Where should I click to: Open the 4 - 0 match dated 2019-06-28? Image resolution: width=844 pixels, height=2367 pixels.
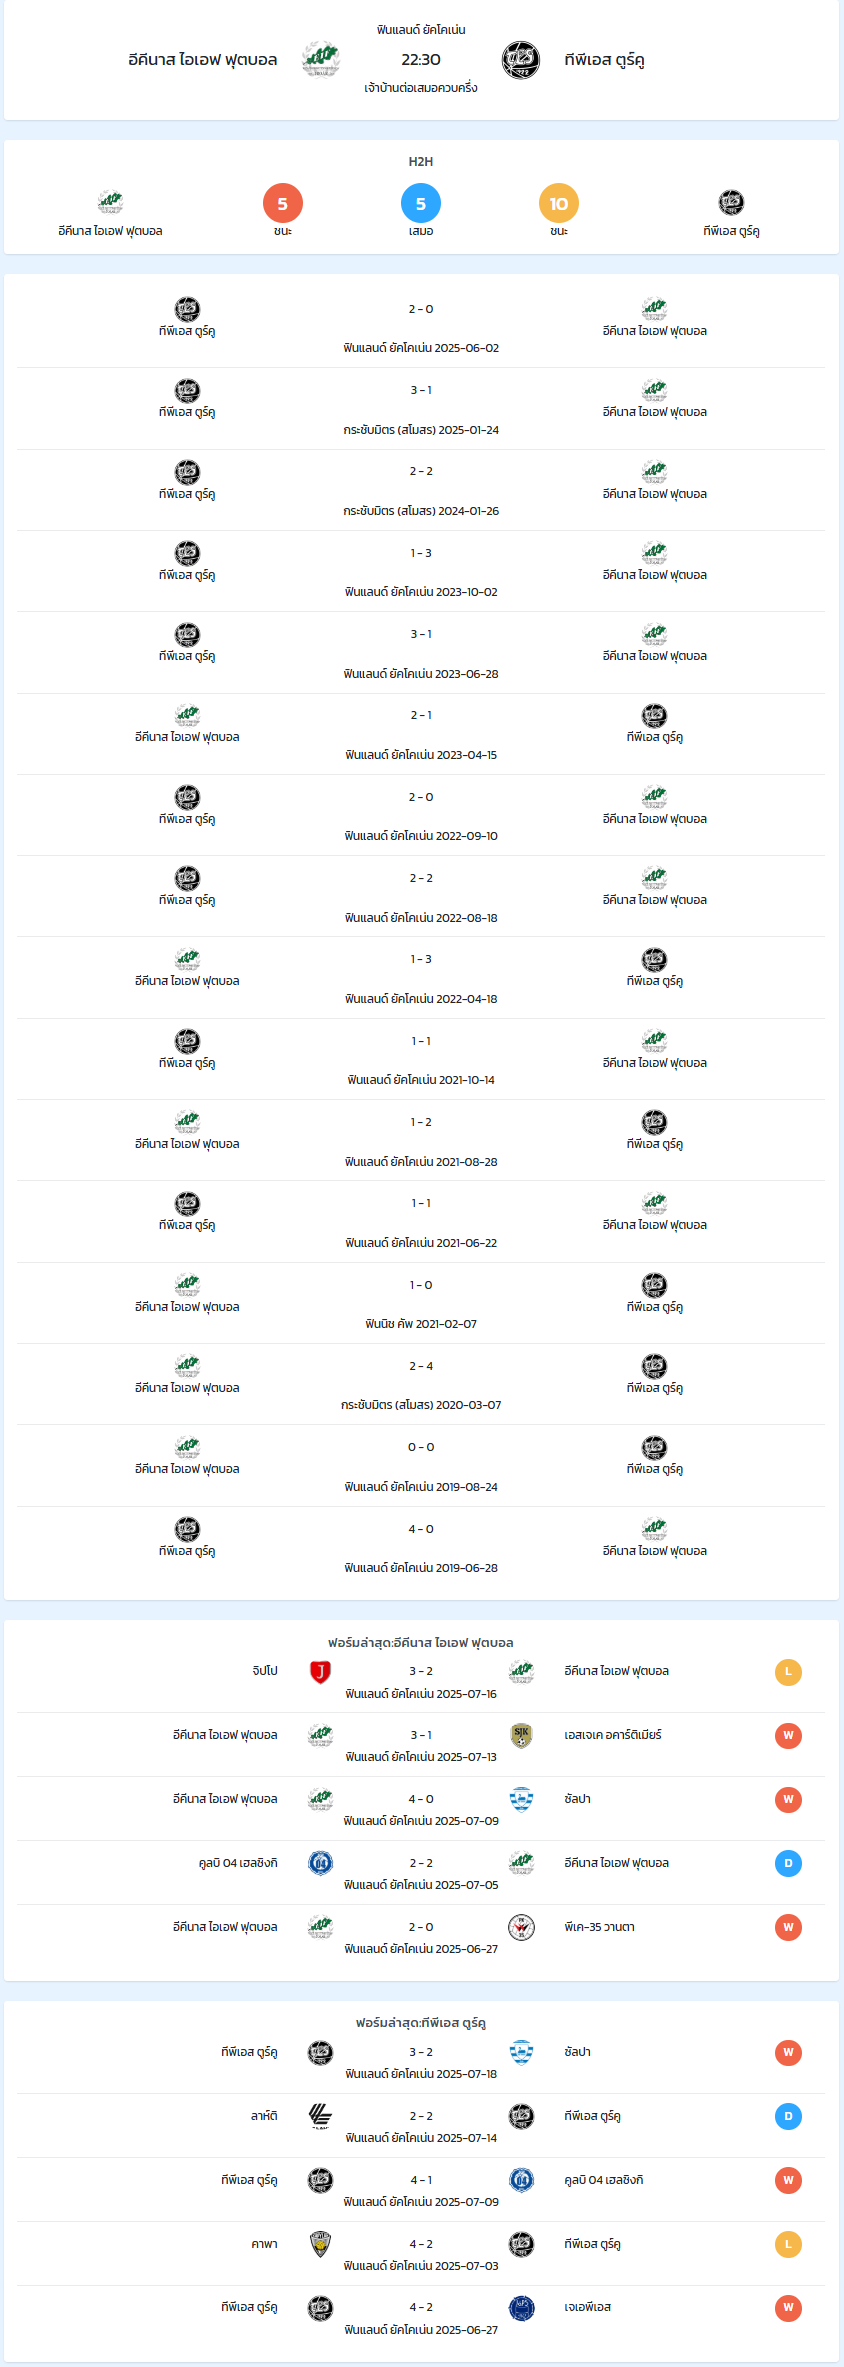coord(421,1547)
